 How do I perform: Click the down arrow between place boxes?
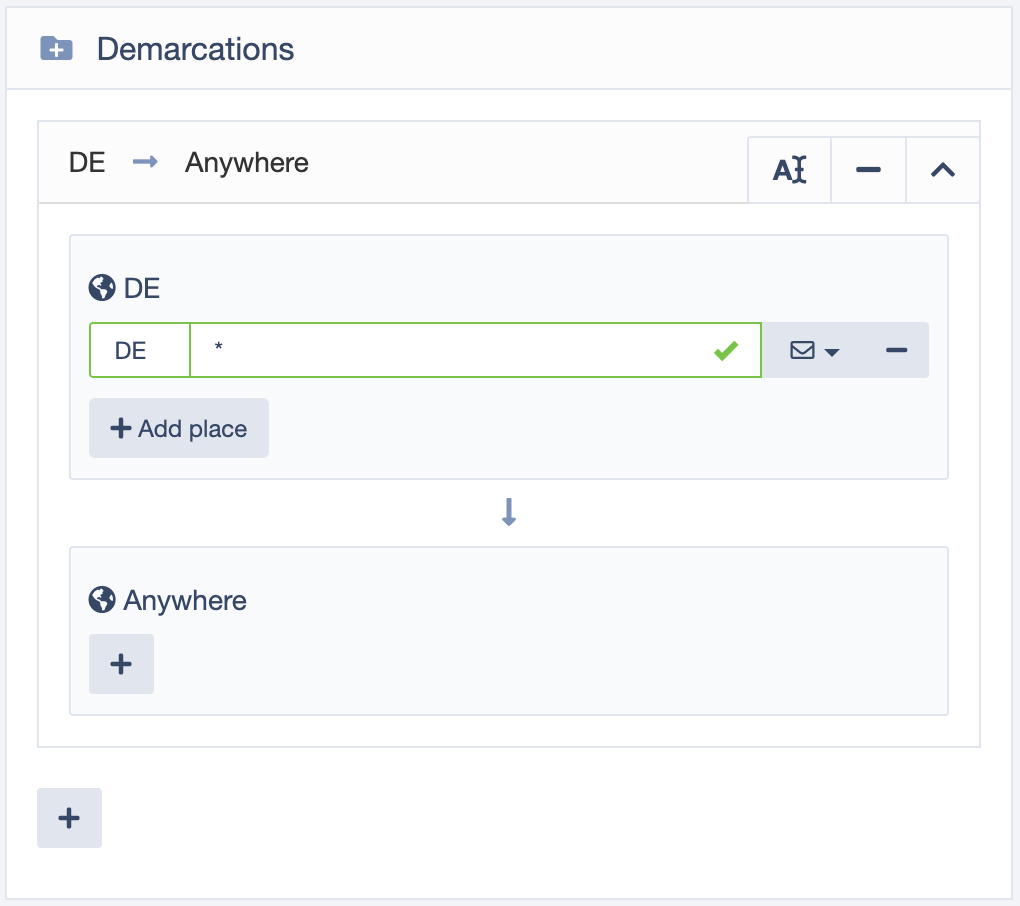click(509, 512)
